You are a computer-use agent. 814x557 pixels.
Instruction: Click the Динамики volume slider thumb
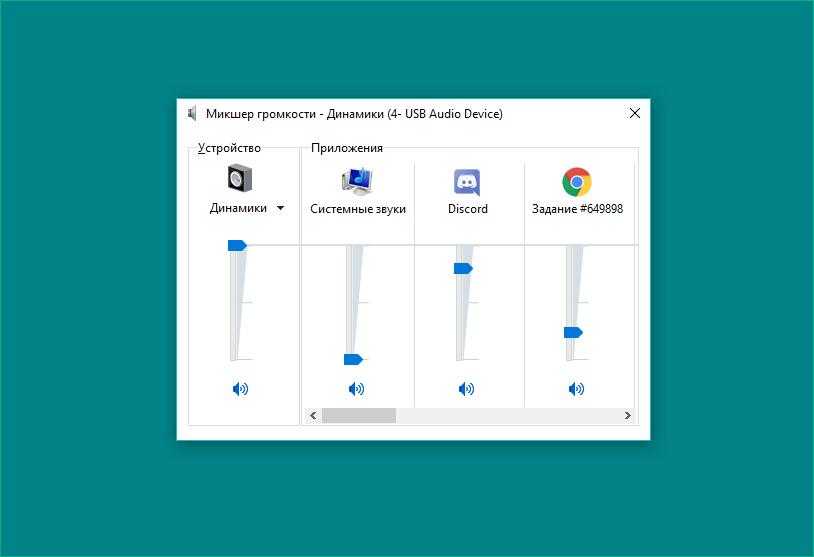click(x=237, y=245)
